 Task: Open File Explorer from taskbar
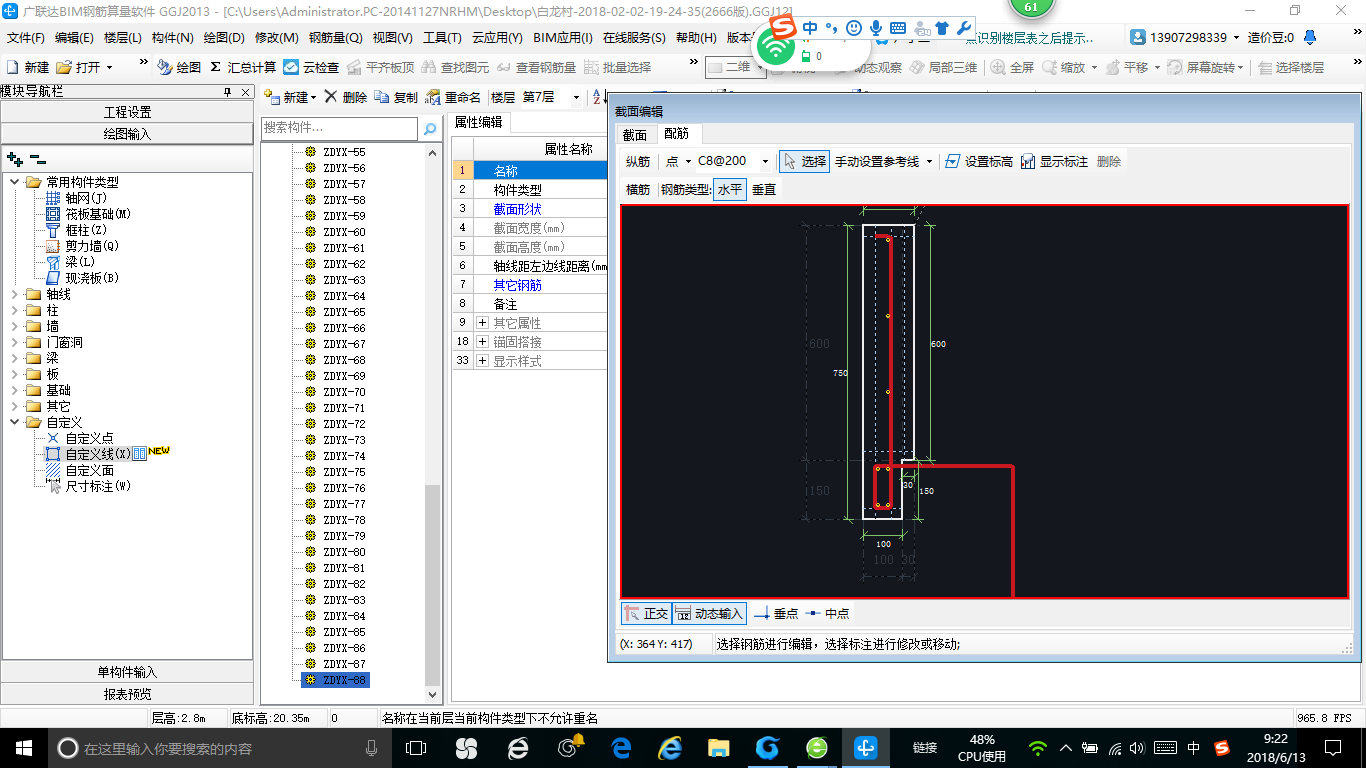[x=718, y=747]
